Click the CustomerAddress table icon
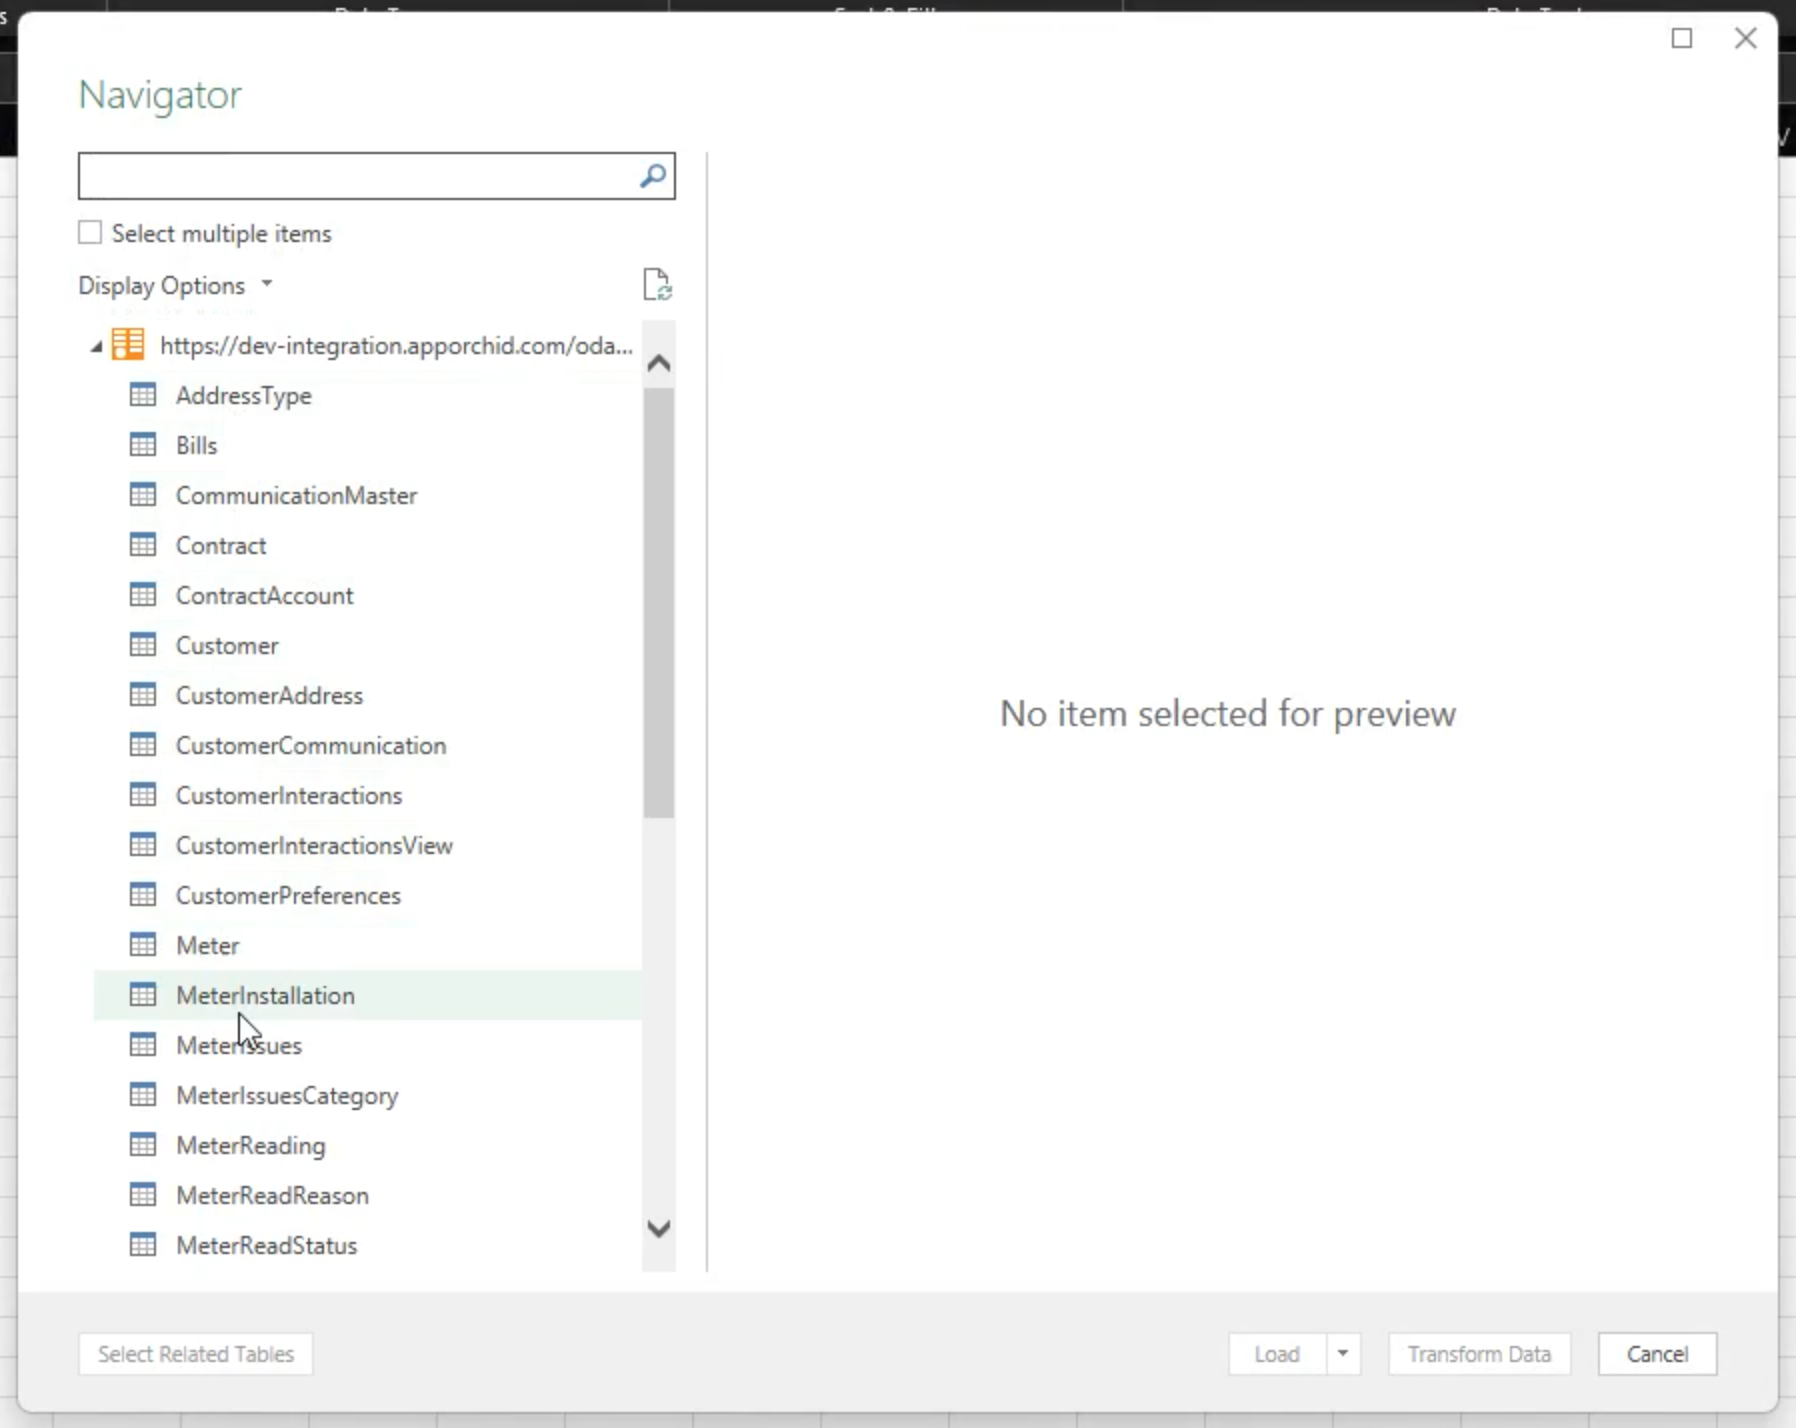 point(143,695)
